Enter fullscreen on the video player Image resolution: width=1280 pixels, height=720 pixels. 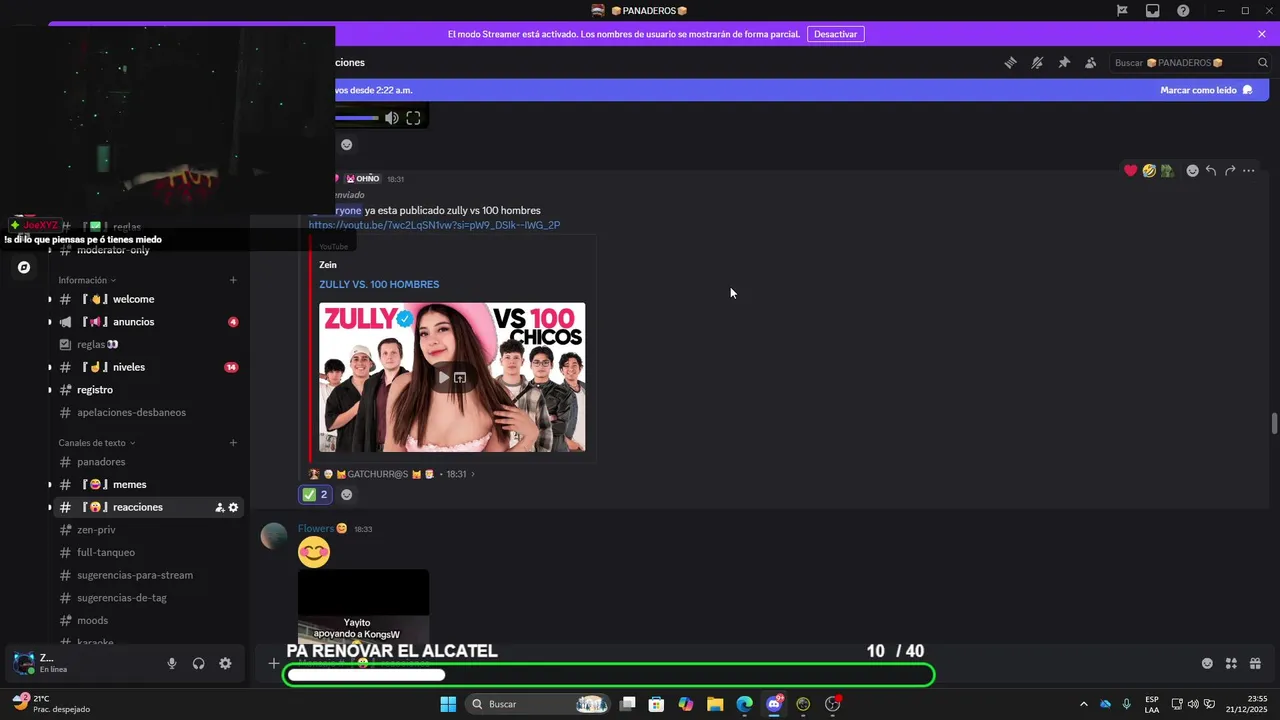pyautogui.click(x=413, y=118)
